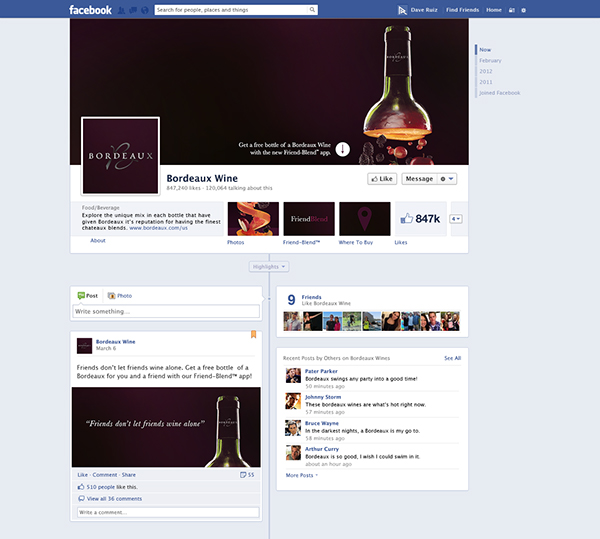Expand More Posts dropdown
The width and height of the screenshot is (600, 539).
(302, 475)
